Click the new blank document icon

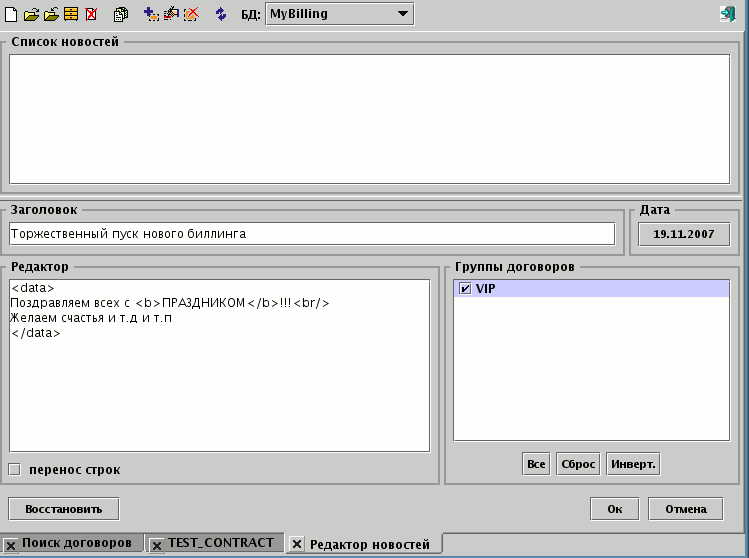click(11, 14)
